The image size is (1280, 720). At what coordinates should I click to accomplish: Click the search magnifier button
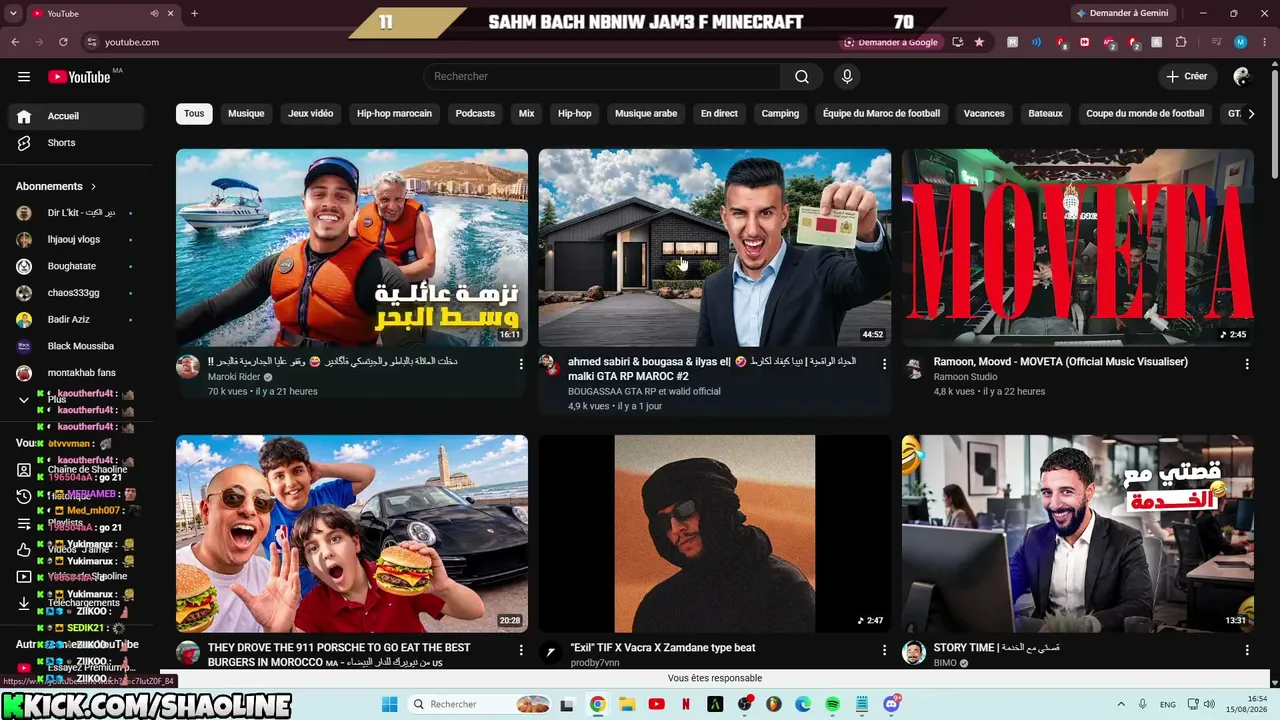(x=802, y=77)
